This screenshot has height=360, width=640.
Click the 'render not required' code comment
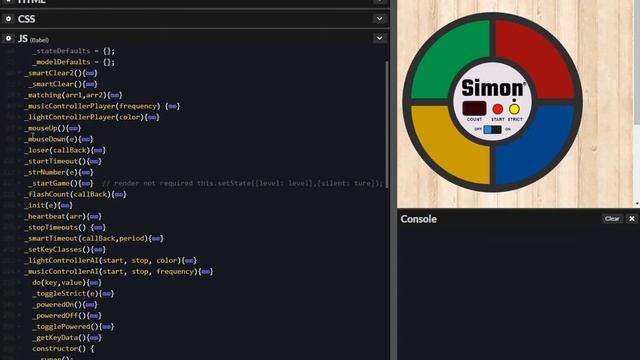[242, 183]
